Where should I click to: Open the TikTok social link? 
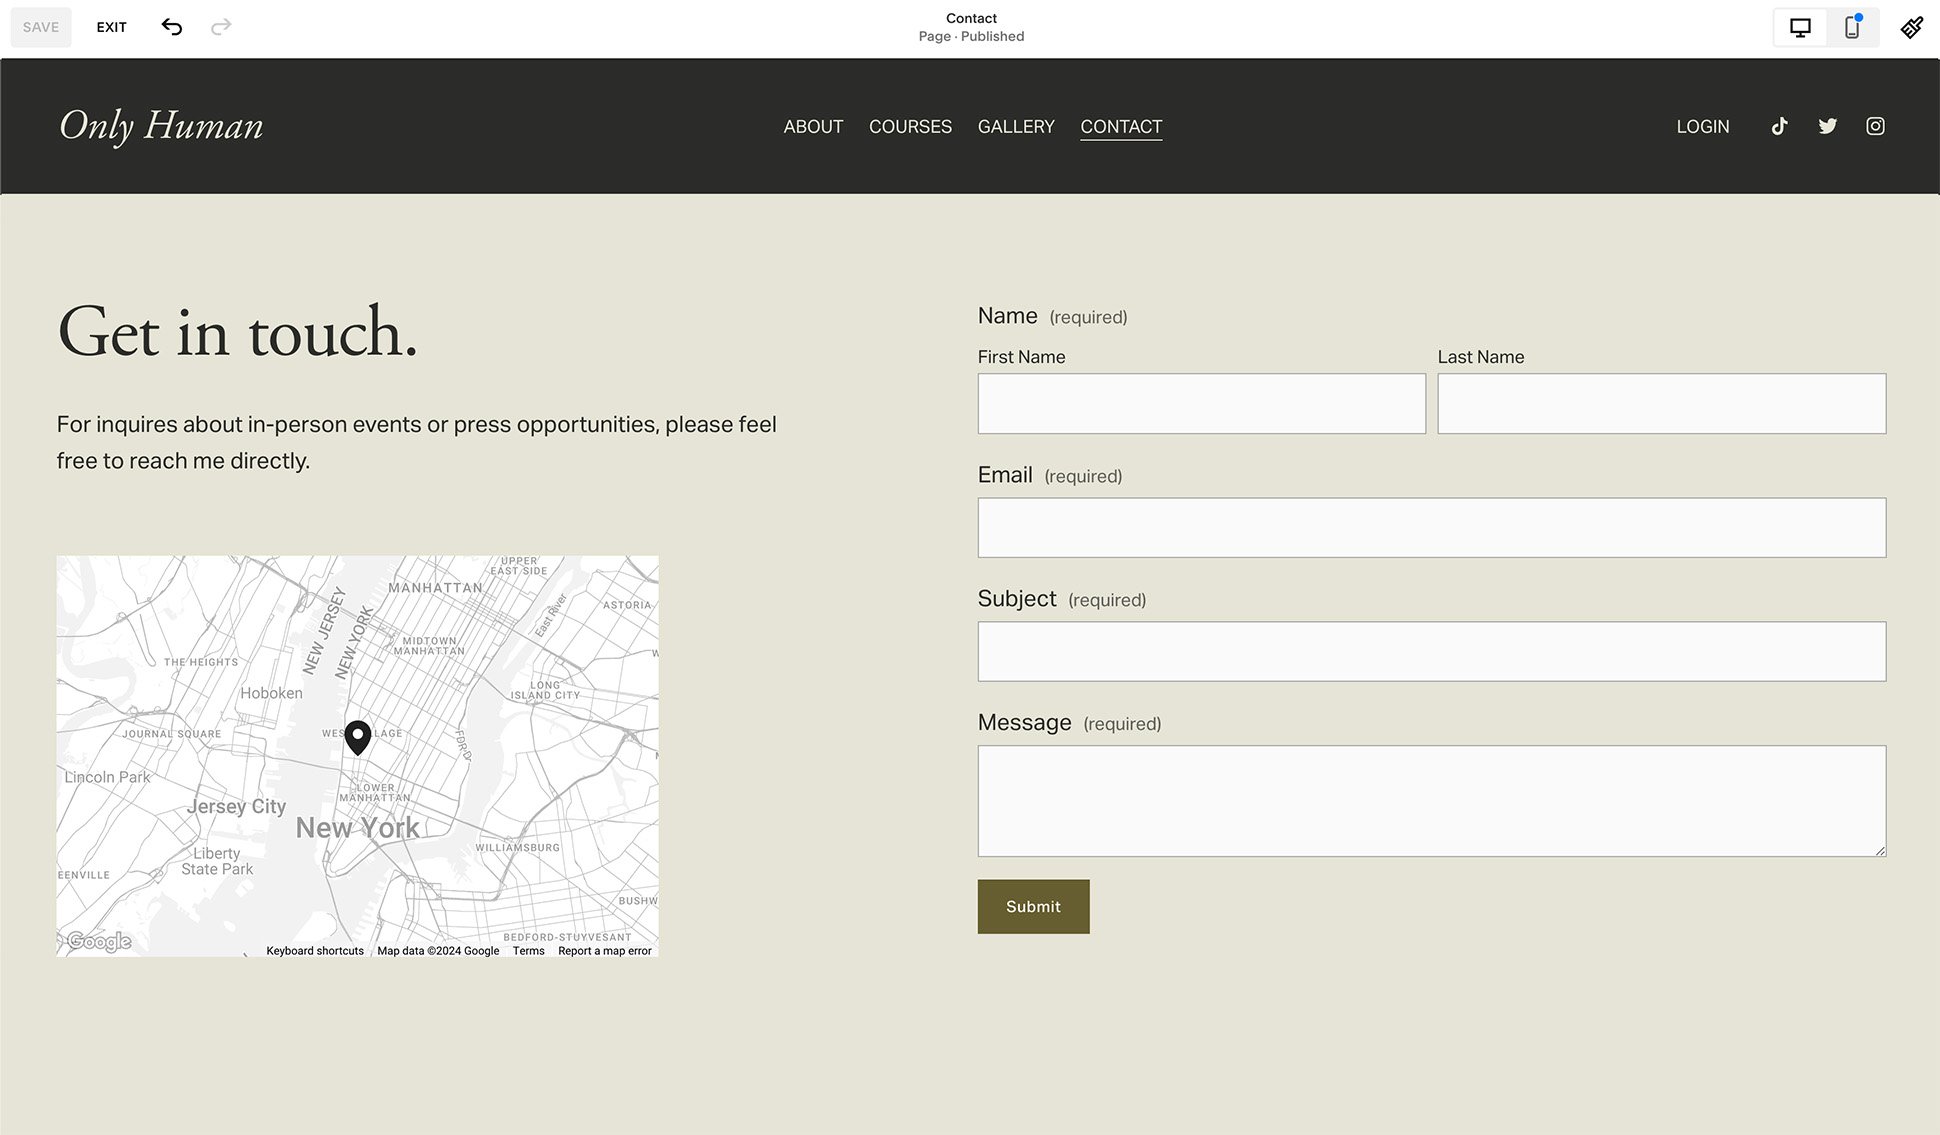coord(1779,126)
